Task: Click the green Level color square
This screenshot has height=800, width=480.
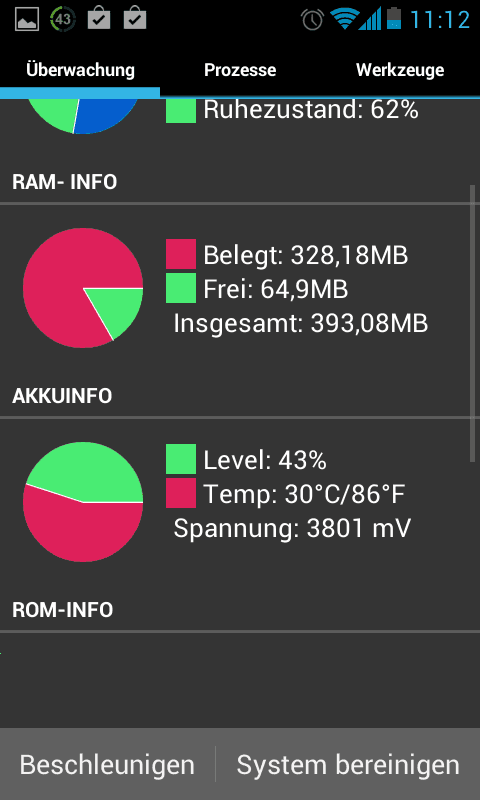Action: (x=181, y=459)
